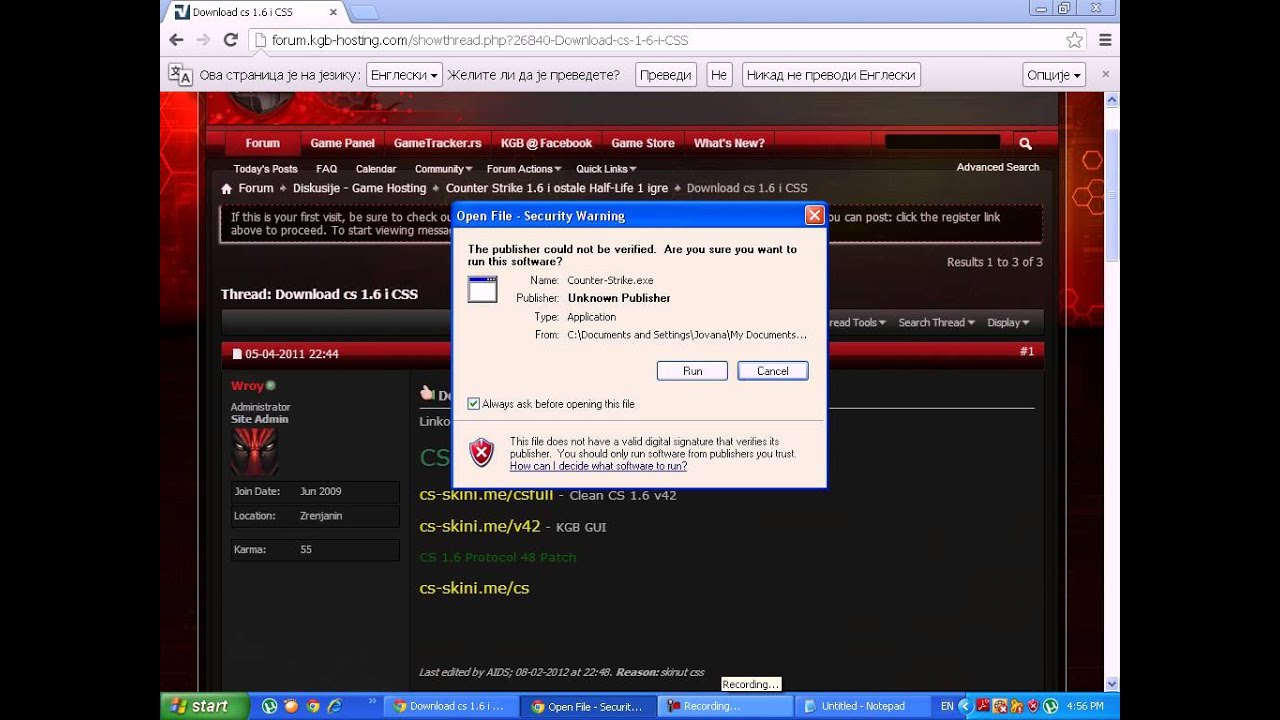1280x720 pixels.
Task: Click the never-translate-English button
Action: [831, 75]
